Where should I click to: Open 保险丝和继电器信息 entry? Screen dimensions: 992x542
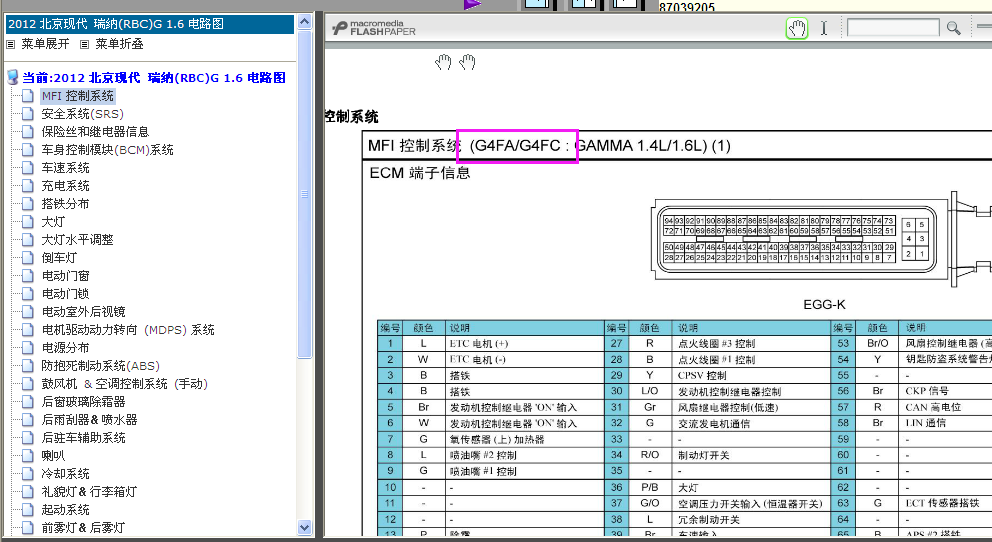[95, 132]
